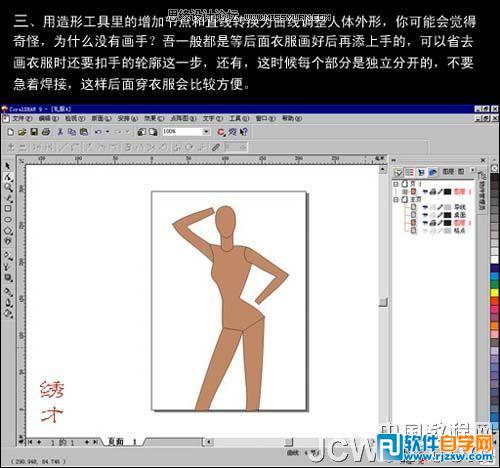Go to last page navigator button

tap(95, 442)
